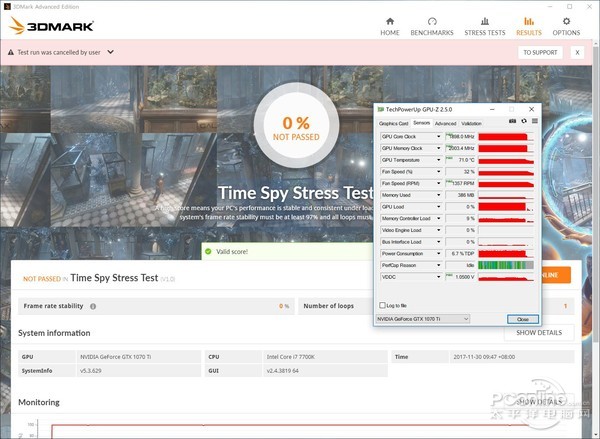
Task: Enable the Log to file checkbox
Action: [382, 305]
